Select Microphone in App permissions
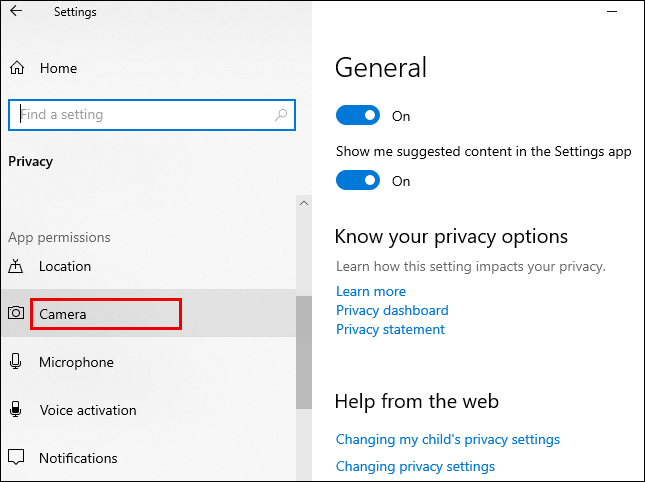The width and height of the screenshot is (645, 482). coord(76,362)
